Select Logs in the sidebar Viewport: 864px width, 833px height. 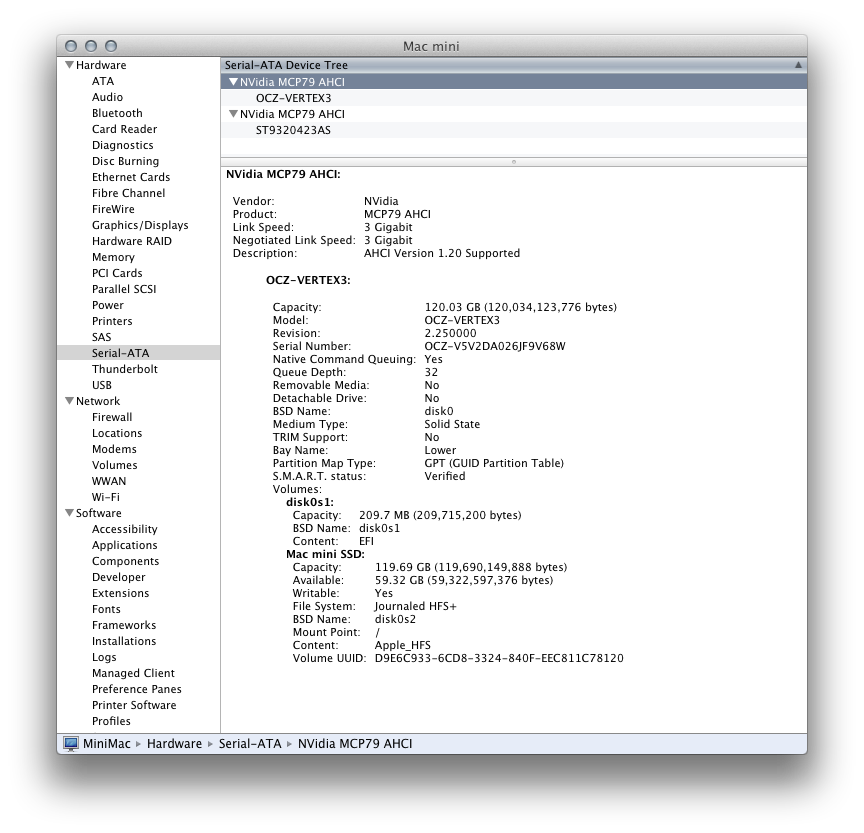pyautogui.click(x=104, y=657)
